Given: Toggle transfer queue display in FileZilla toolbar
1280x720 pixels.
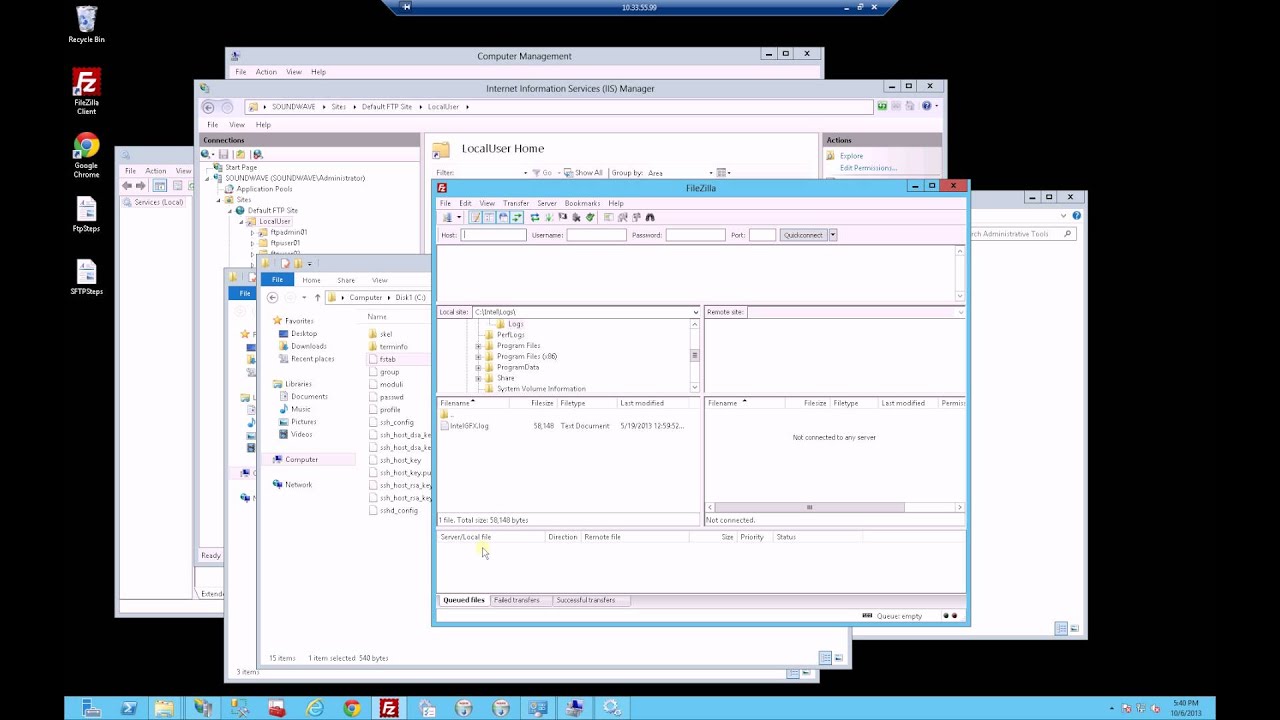Looking at the screenshot, I should pyautogui.click(x=517, y=217).
